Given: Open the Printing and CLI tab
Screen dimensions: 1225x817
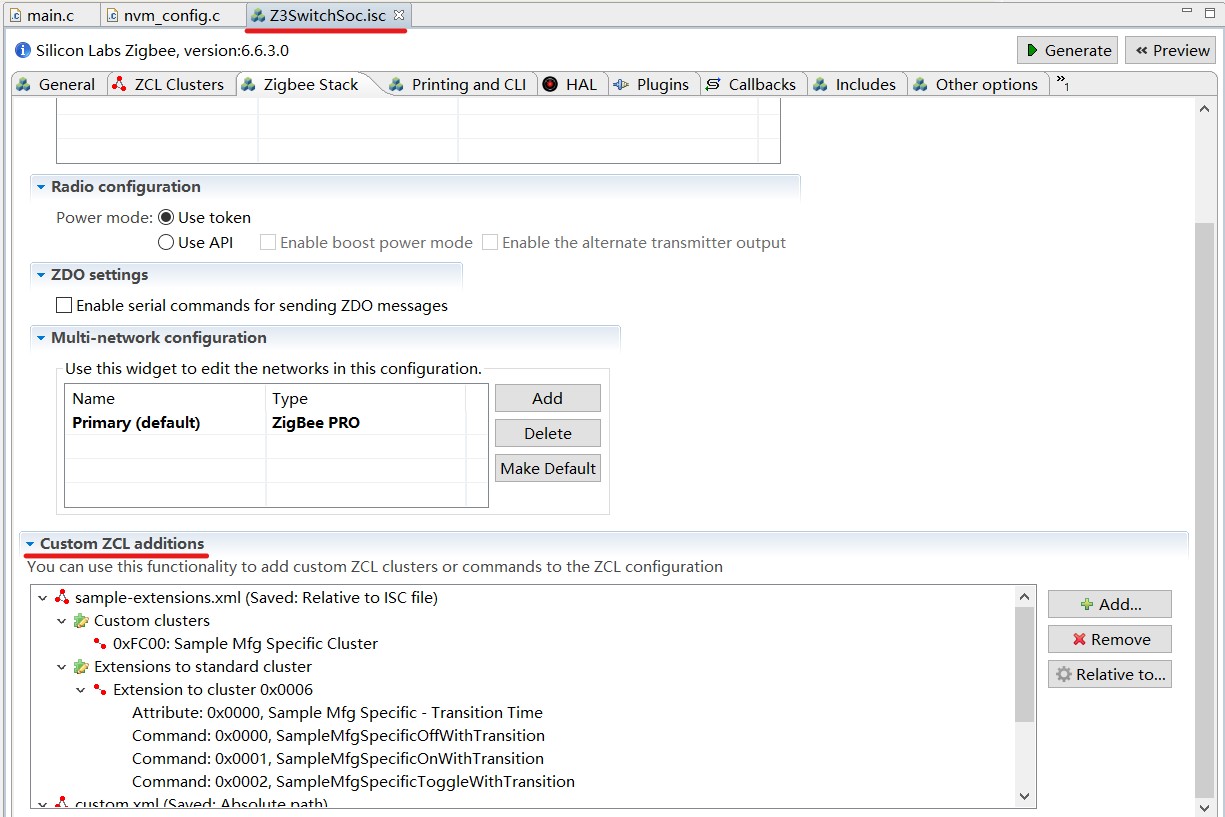Looking at the screenshot, I should [x=459, y=84].
